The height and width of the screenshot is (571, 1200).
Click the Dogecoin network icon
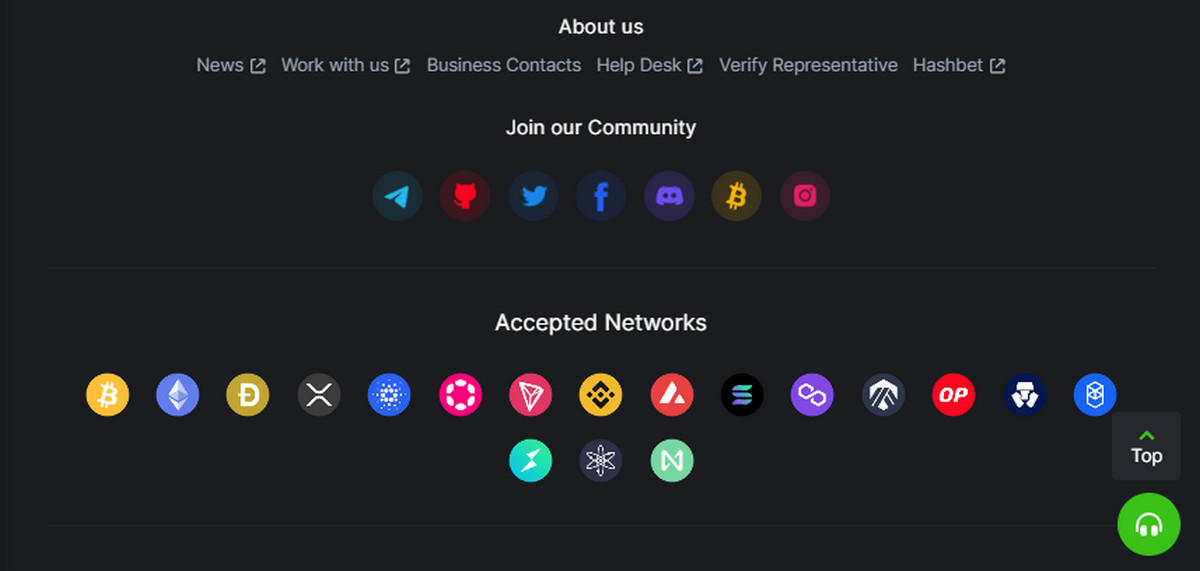point(248,395)
